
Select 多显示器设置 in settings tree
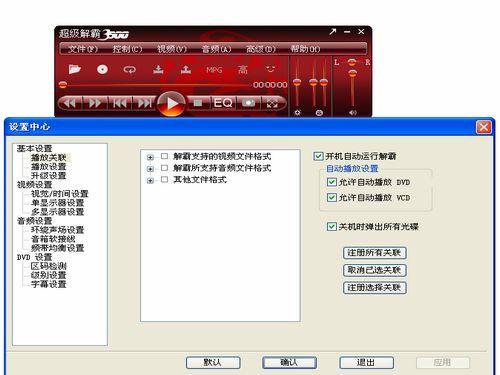[x=57, y=212]
